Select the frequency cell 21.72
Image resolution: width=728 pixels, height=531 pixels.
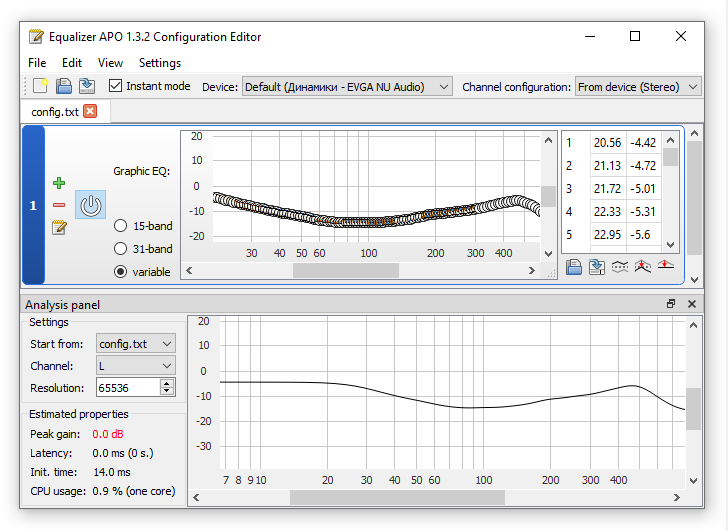pos(608,188)
